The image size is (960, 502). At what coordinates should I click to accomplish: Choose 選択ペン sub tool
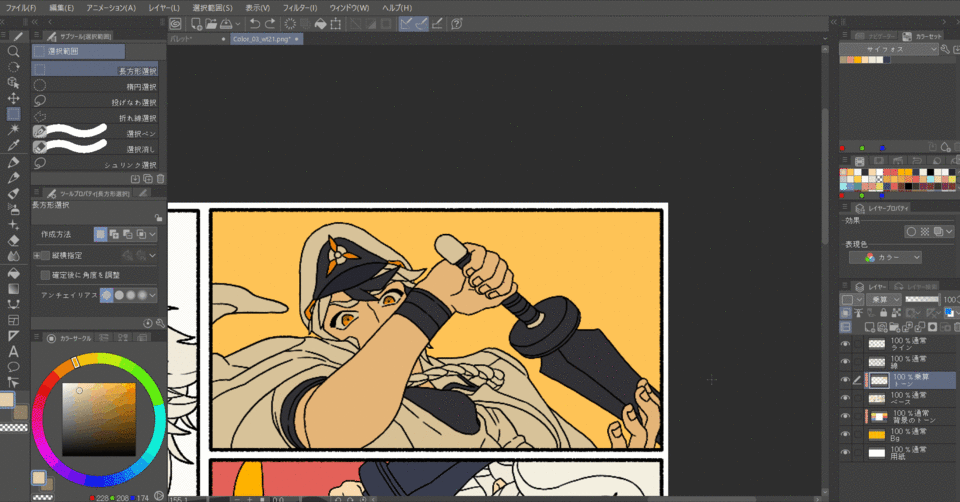(x=95, y=133)
